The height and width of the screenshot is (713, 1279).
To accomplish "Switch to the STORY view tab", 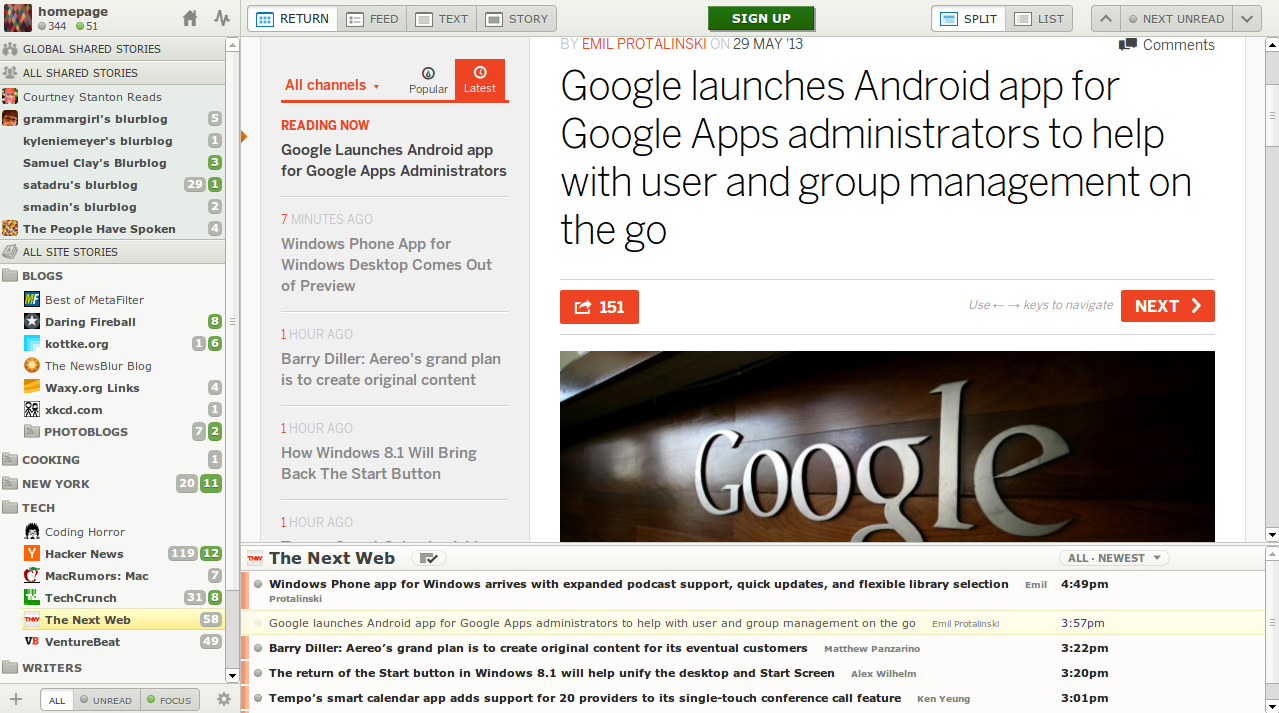I will pyautogui.click(x=517, y=19).
